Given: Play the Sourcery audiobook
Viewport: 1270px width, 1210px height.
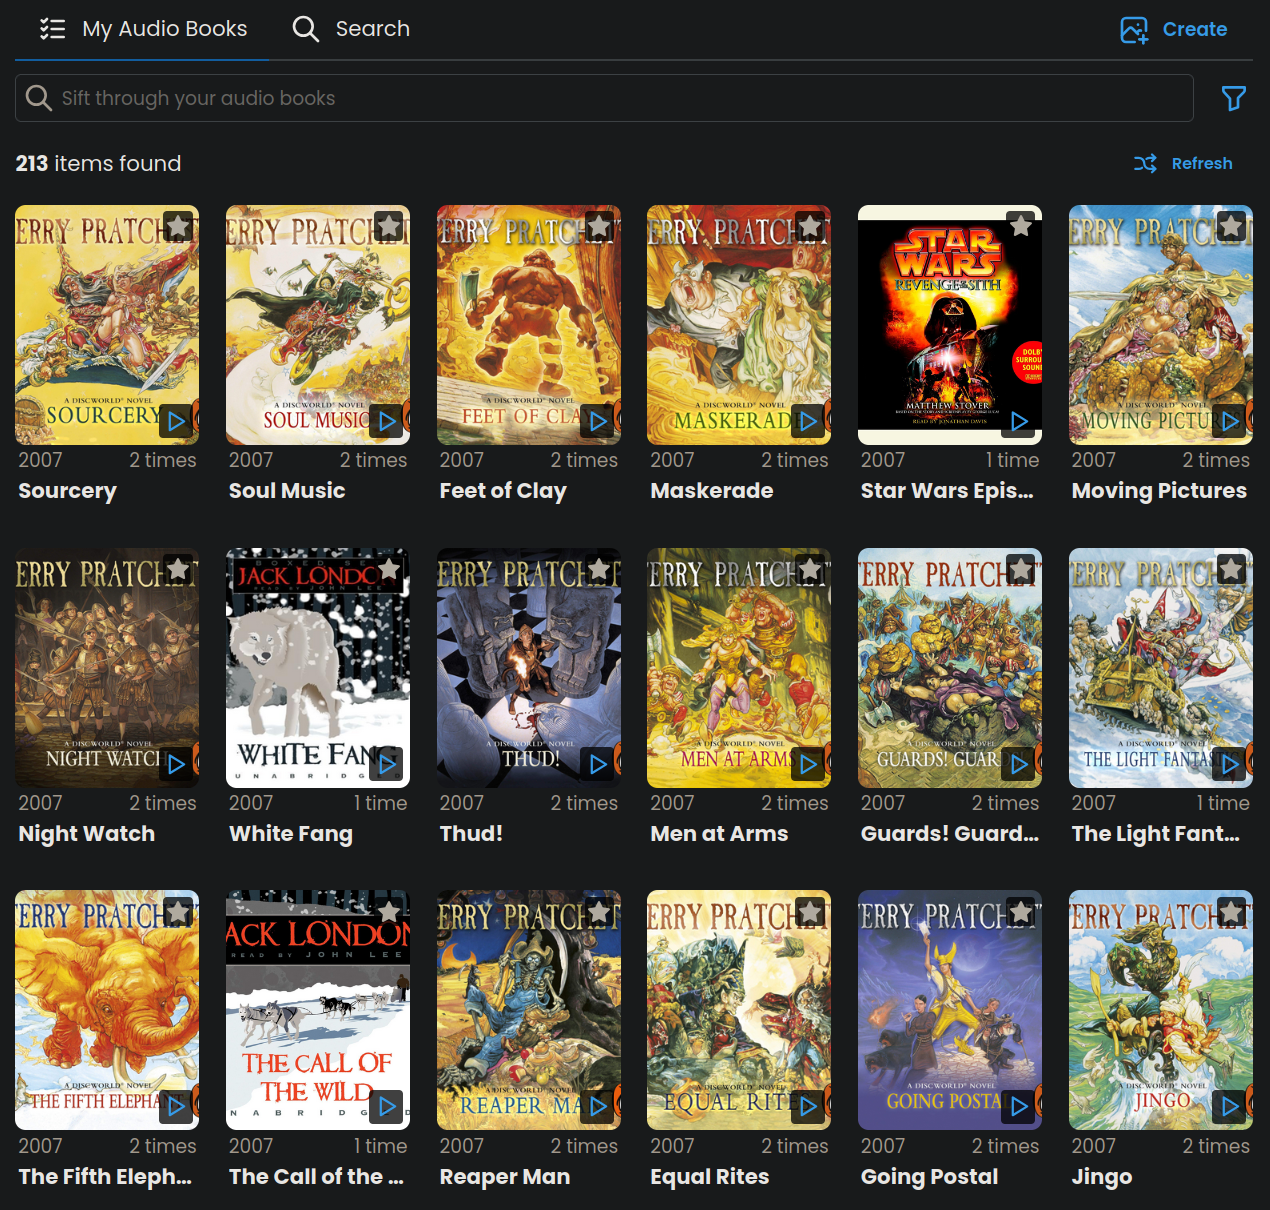Looking at the screenshot, I should pos(177,421).
